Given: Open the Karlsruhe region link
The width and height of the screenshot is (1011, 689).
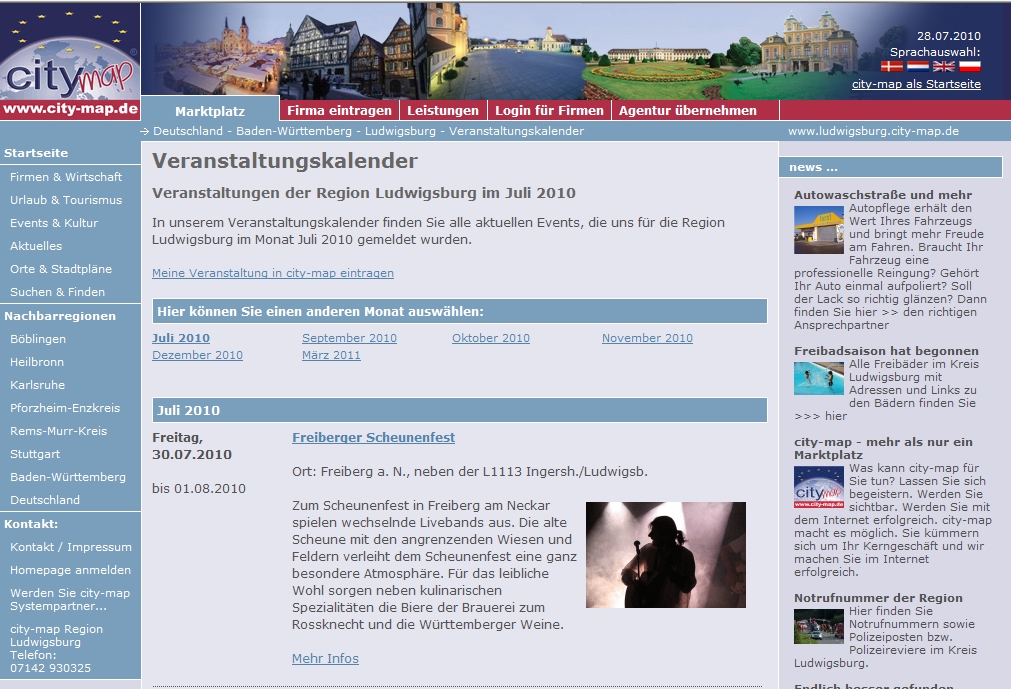Looking at the screenshot, I should click(37, 385).
